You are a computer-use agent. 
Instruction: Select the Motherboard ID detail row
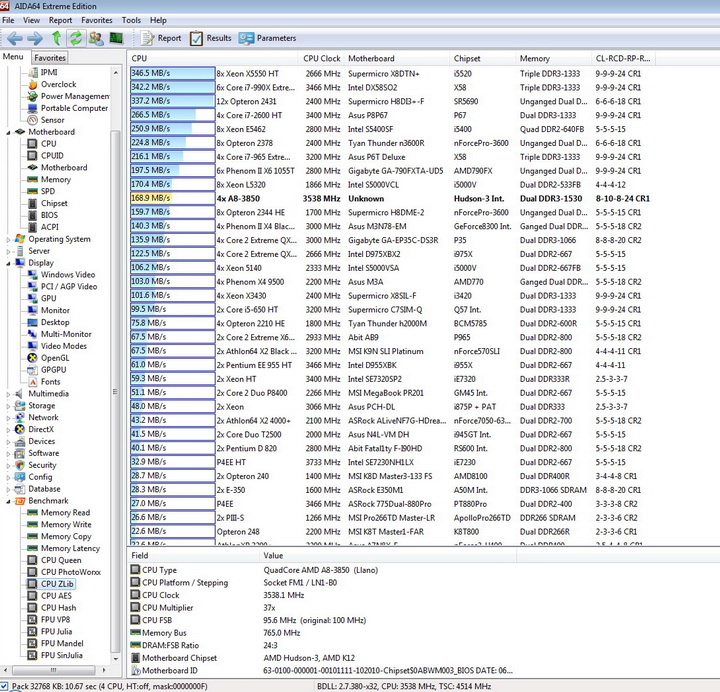point(321,670)
